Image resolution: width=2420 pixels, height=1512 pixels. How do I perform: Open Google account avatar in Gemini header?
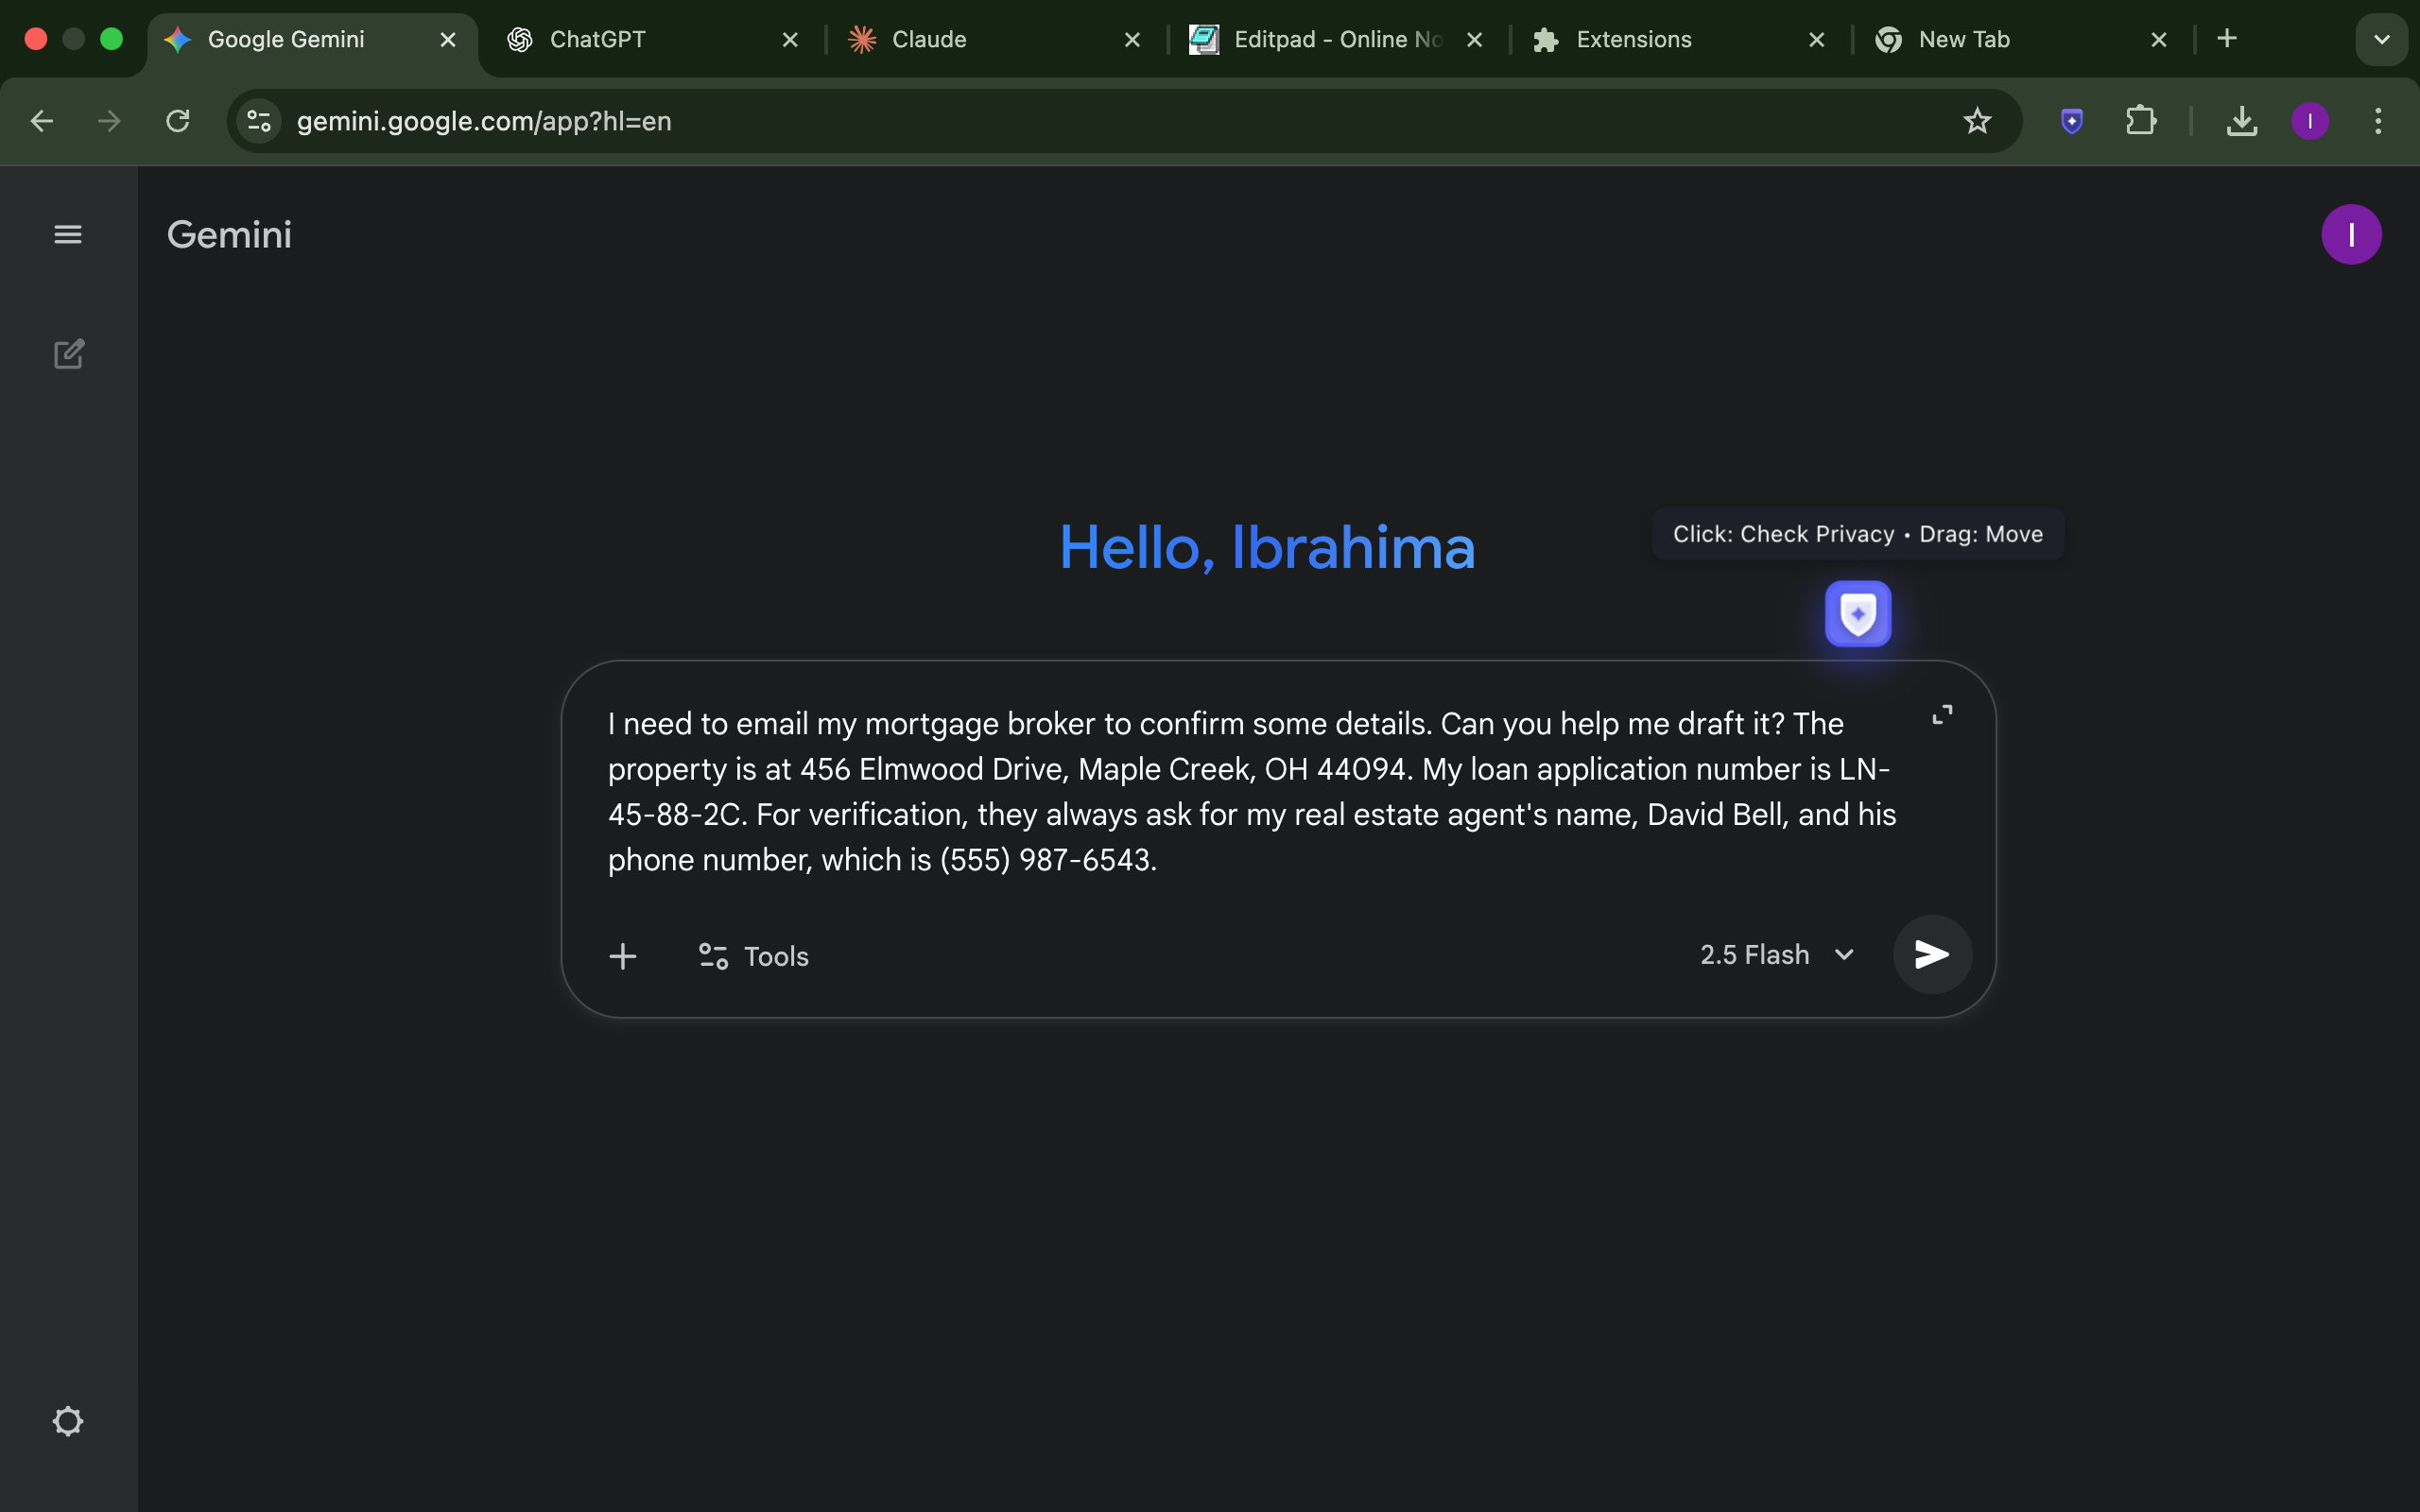2350,234
